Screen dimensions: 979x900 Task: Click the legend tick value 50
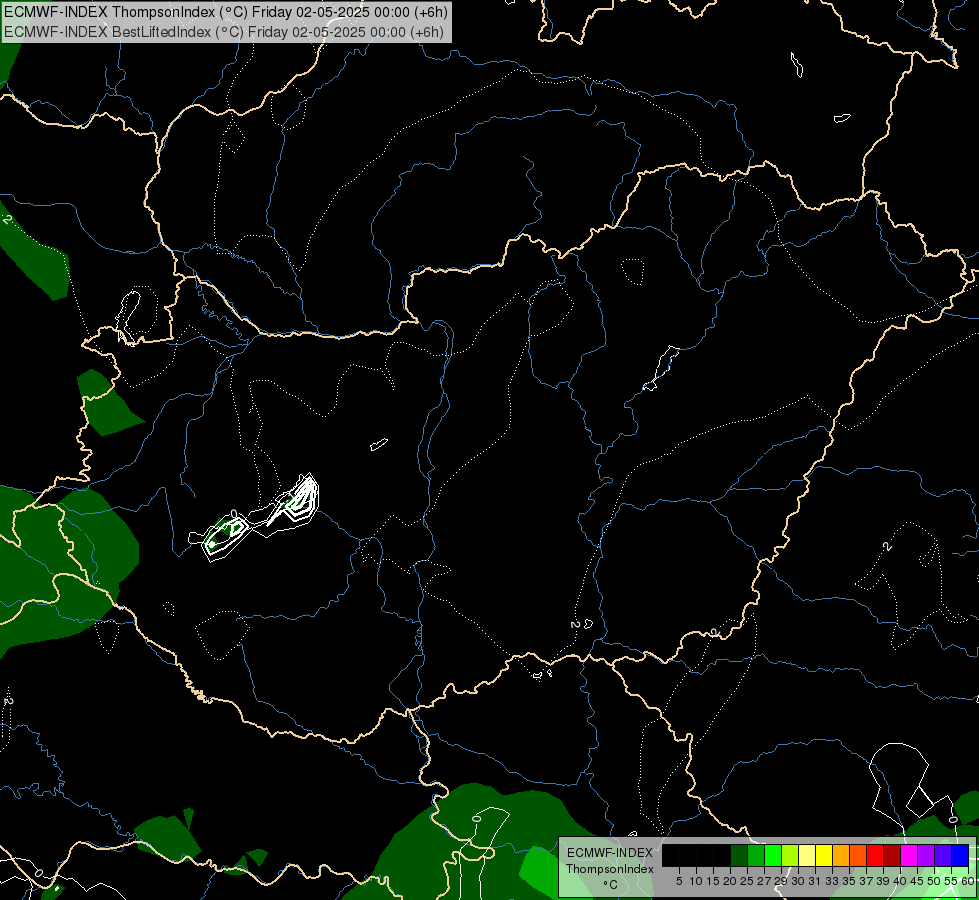coord(933,881)
